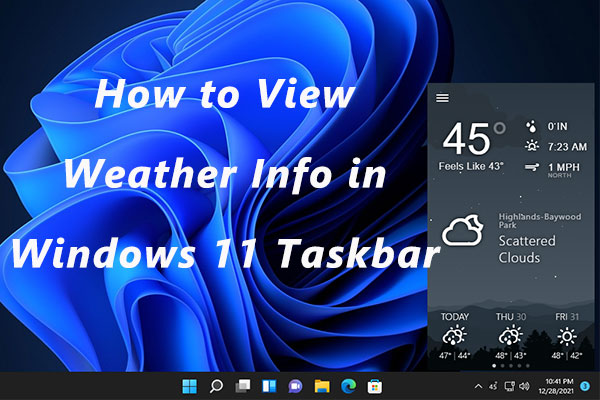Viewport: 600px width, 400px height.
Task: Go to the second forecast page dot
Action: (502, 366)
